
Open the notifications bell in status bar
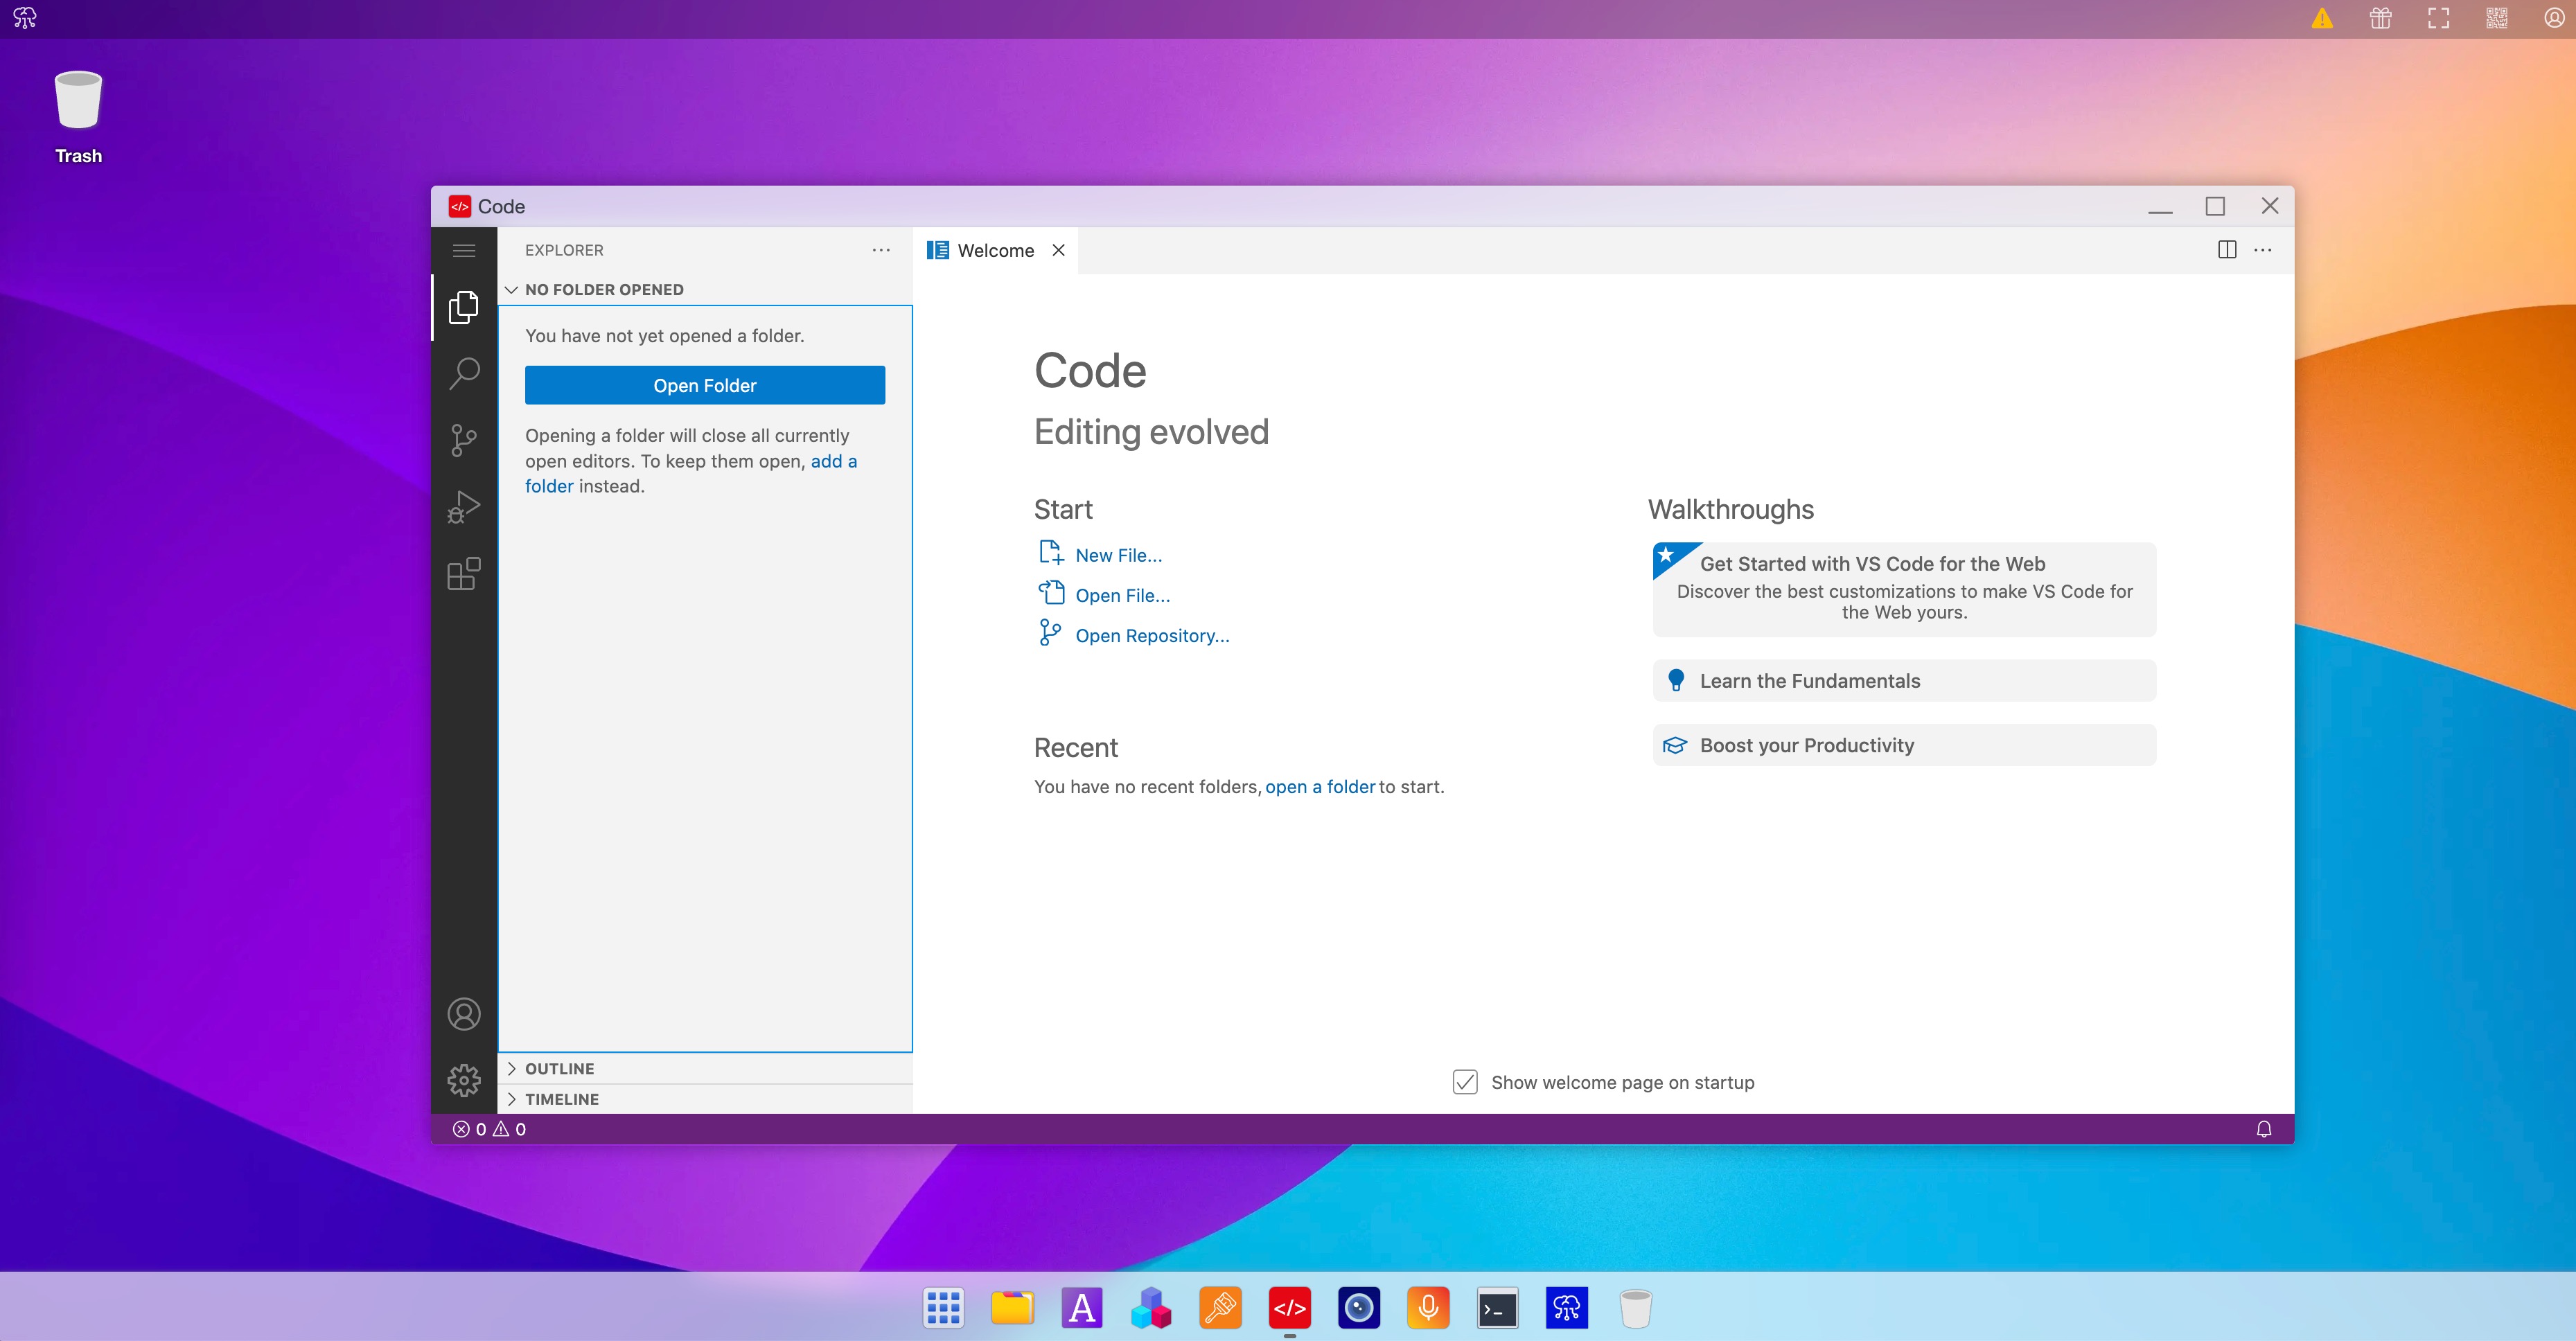2263,1129
